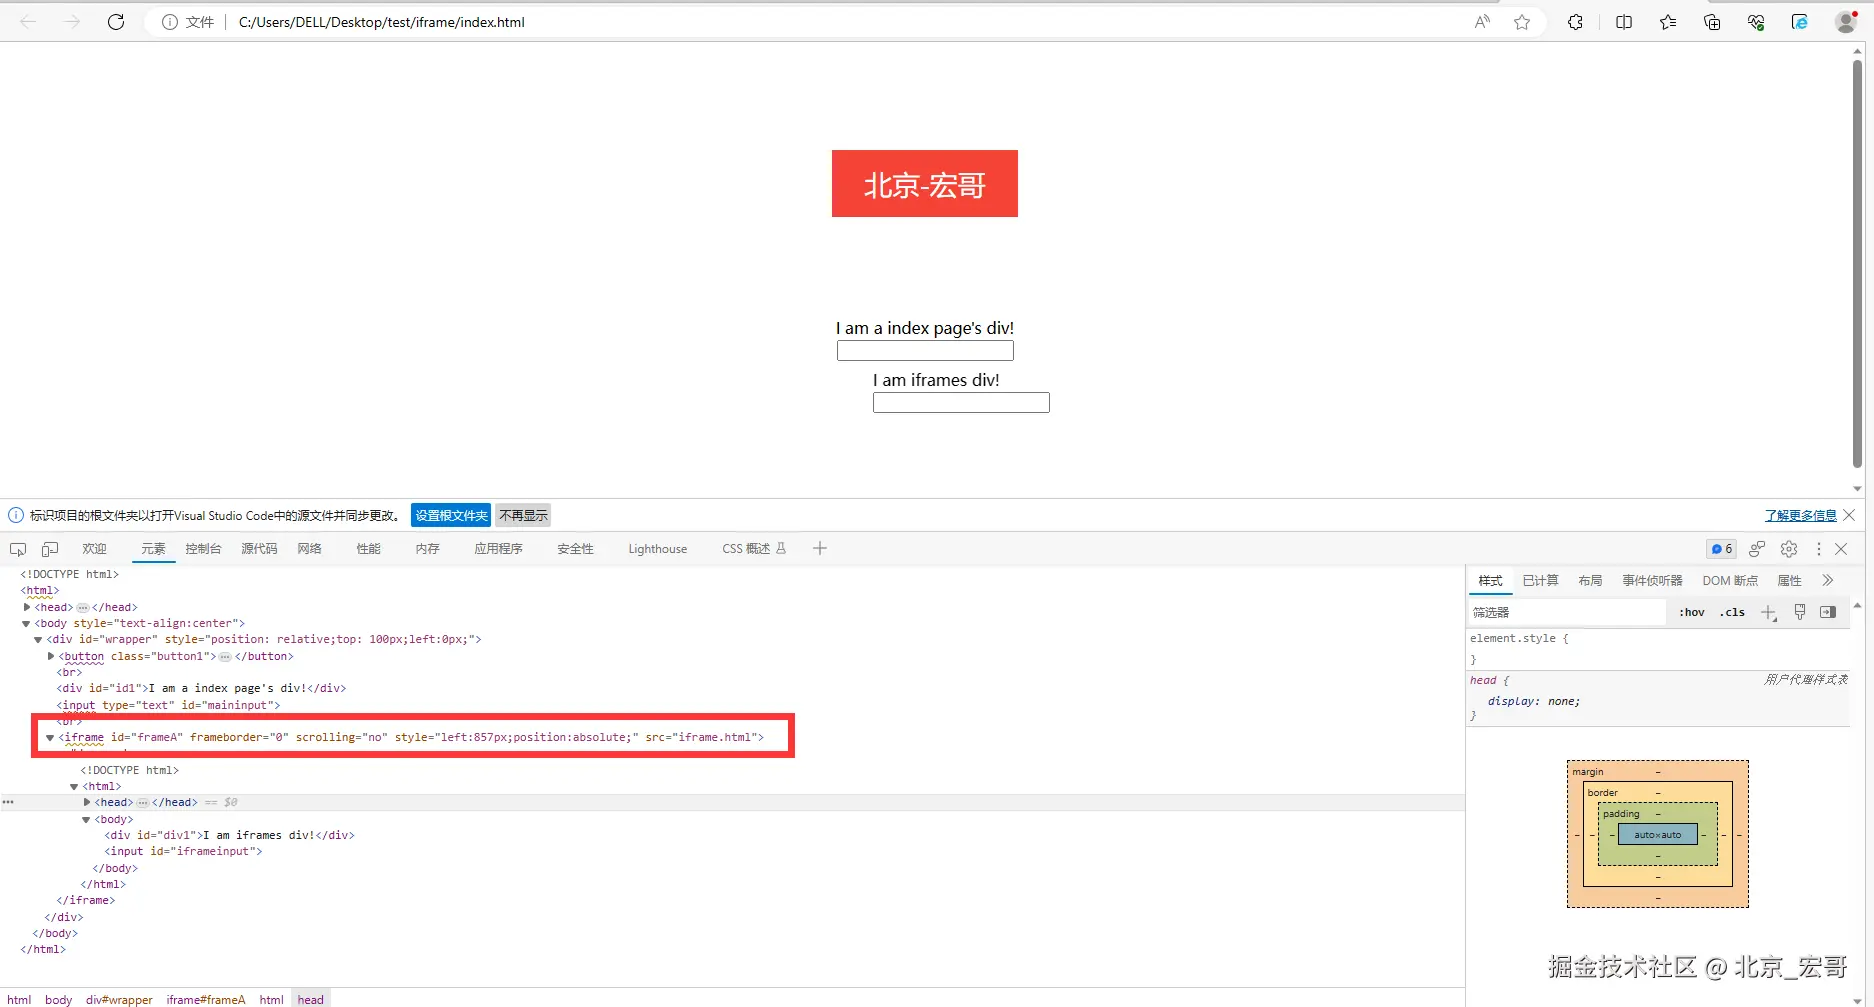Select the div id="id1" DOM line
The width and height of the screenshot is (1874, 1007).
(x=201, y=688)
